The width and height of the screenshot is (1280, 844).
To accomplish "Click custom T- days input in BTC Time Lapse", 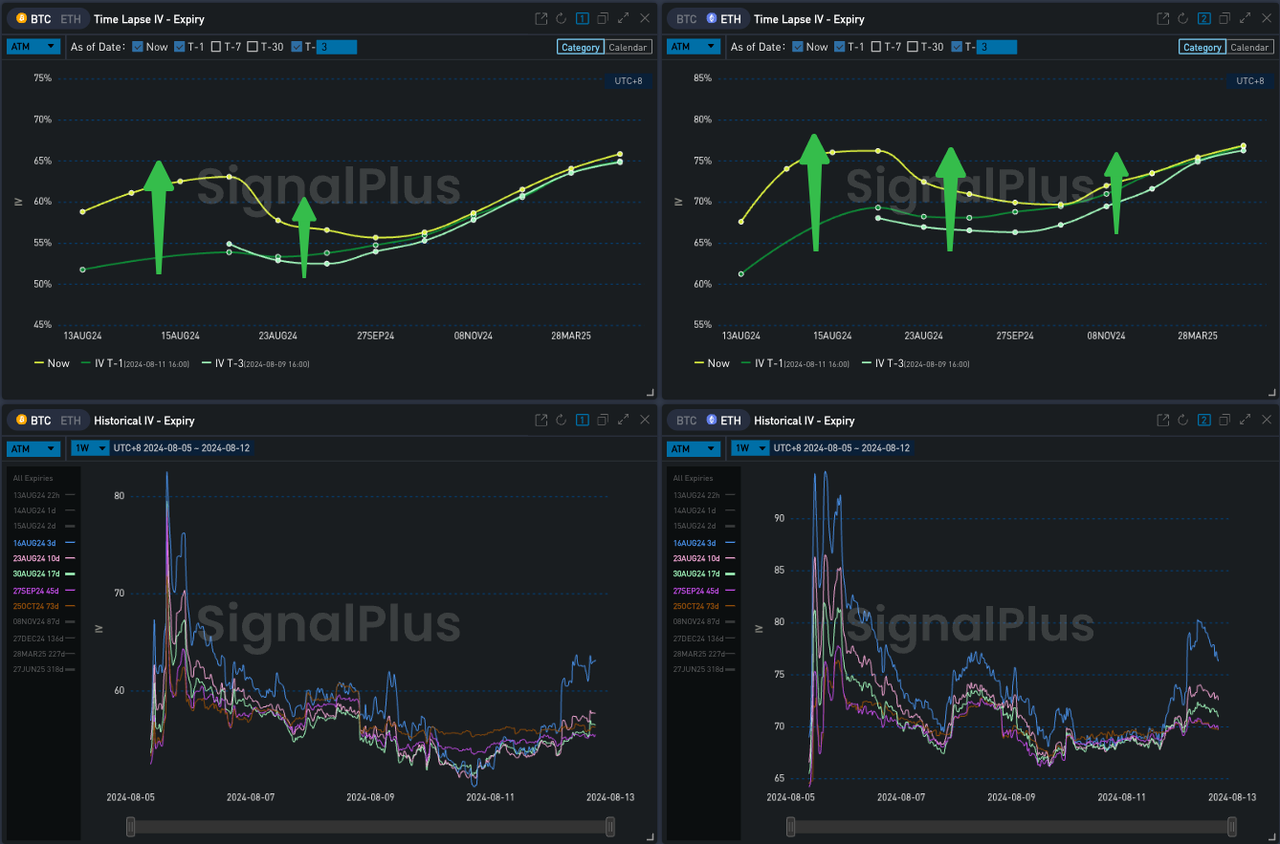I will (336, 47).
